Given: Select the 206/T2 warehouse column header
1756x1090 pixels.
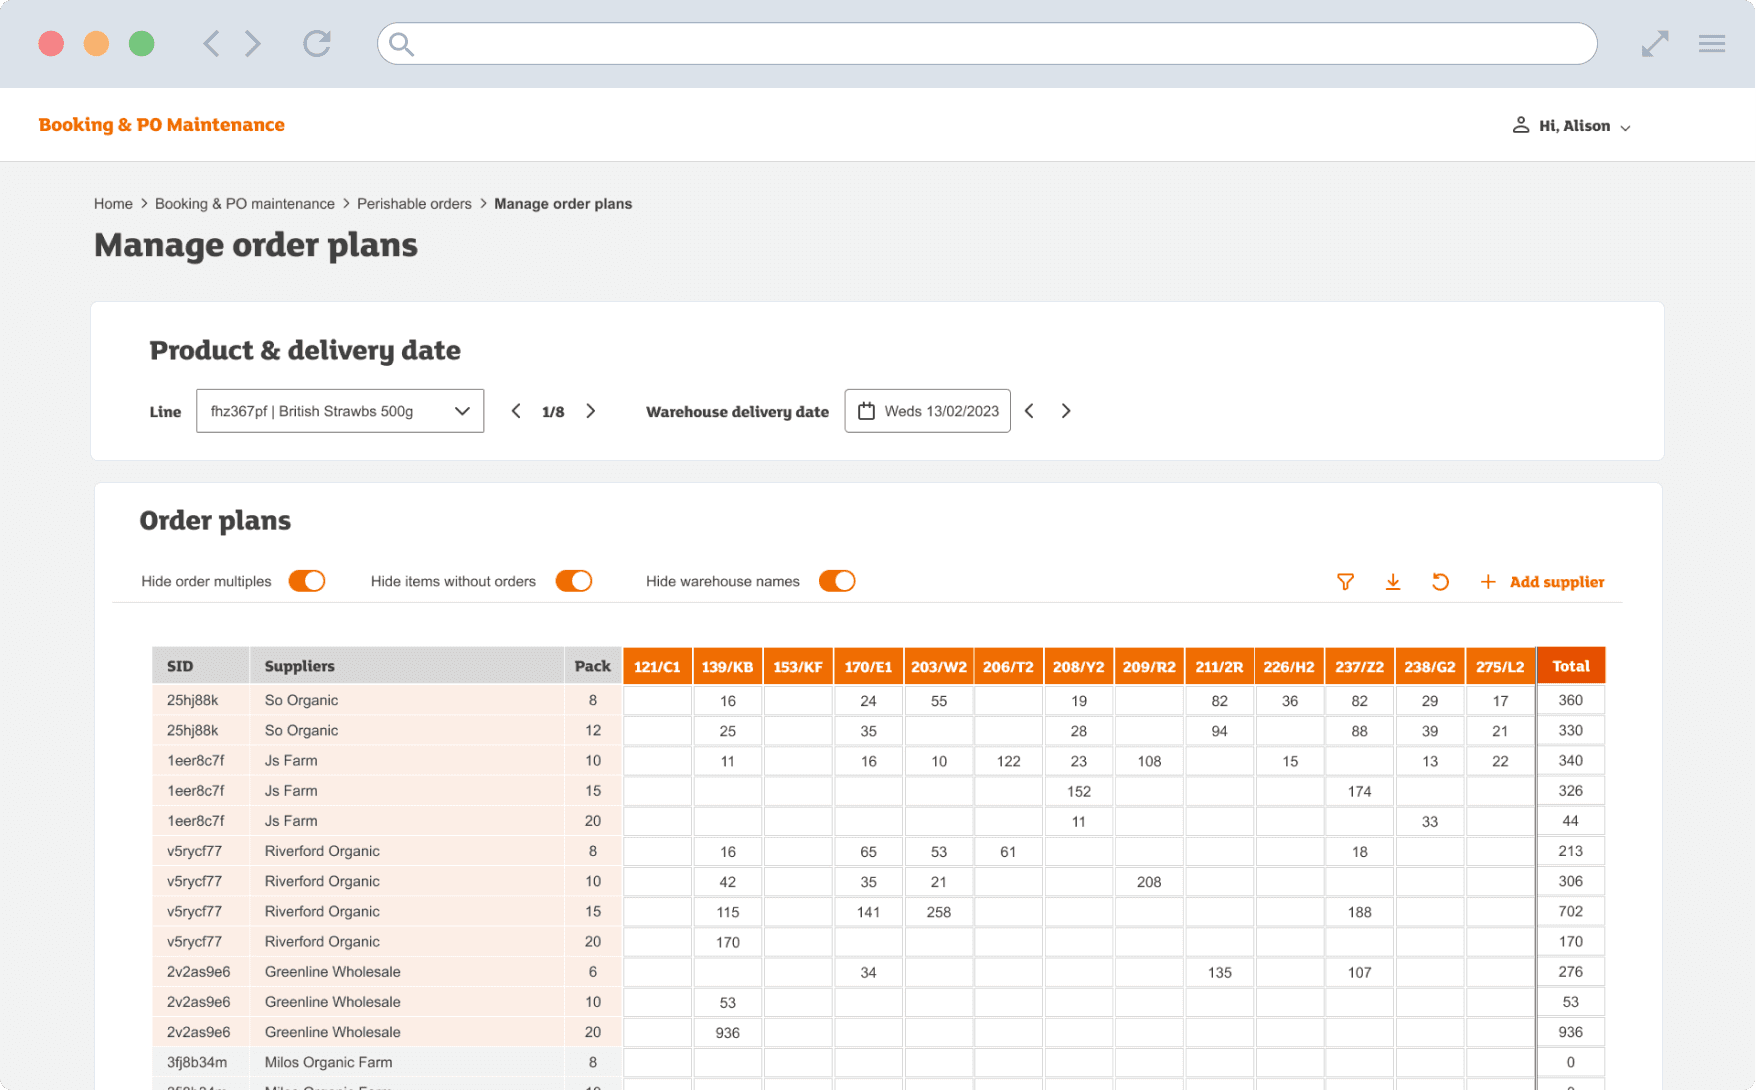Looking at the screenshot, I should pos(1008,666).
